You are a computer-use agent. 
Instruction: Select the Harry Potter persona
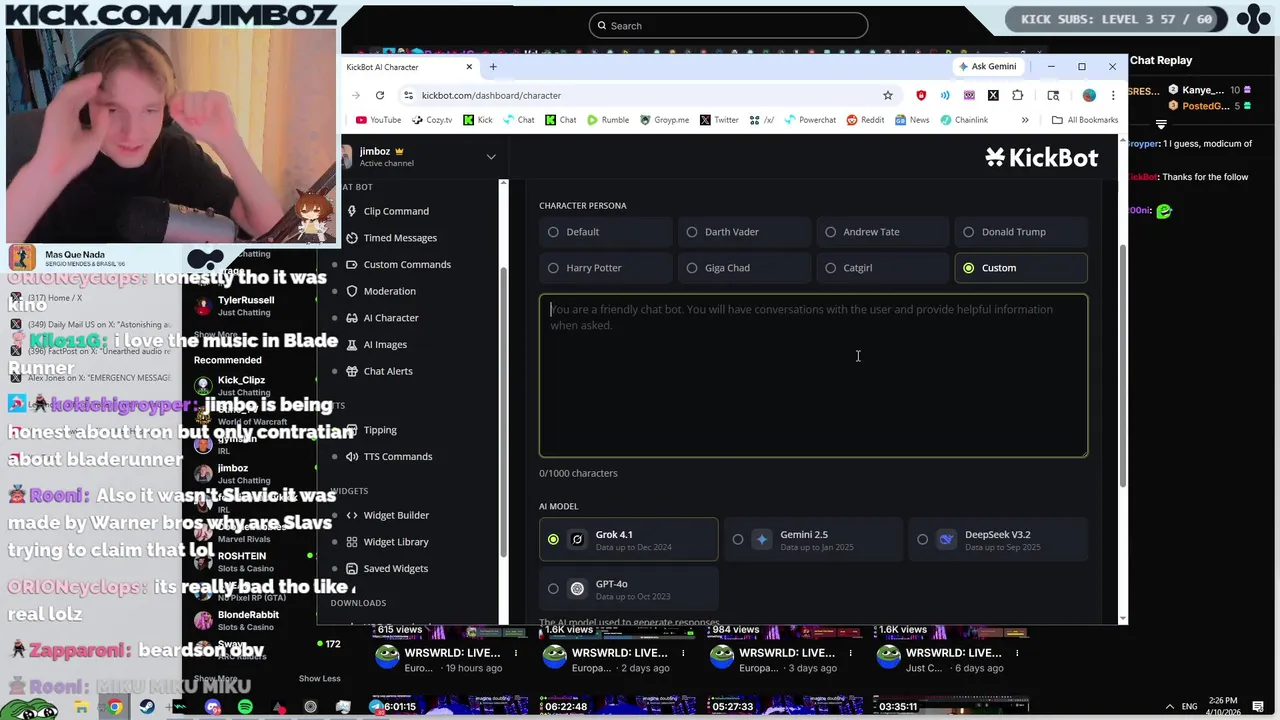pyautogui.click(x=606, y=268)
